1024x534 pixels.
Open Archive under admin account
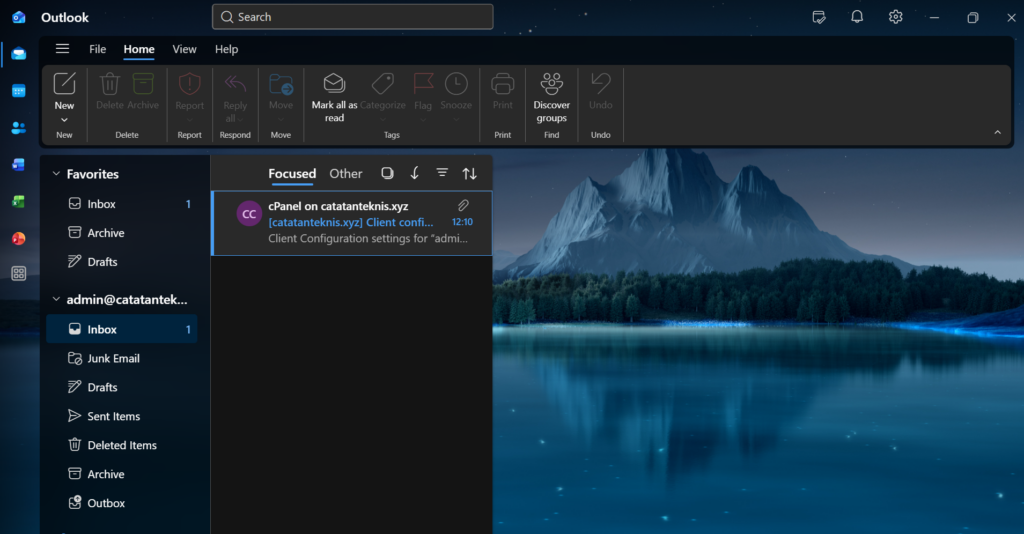[122, 474]
